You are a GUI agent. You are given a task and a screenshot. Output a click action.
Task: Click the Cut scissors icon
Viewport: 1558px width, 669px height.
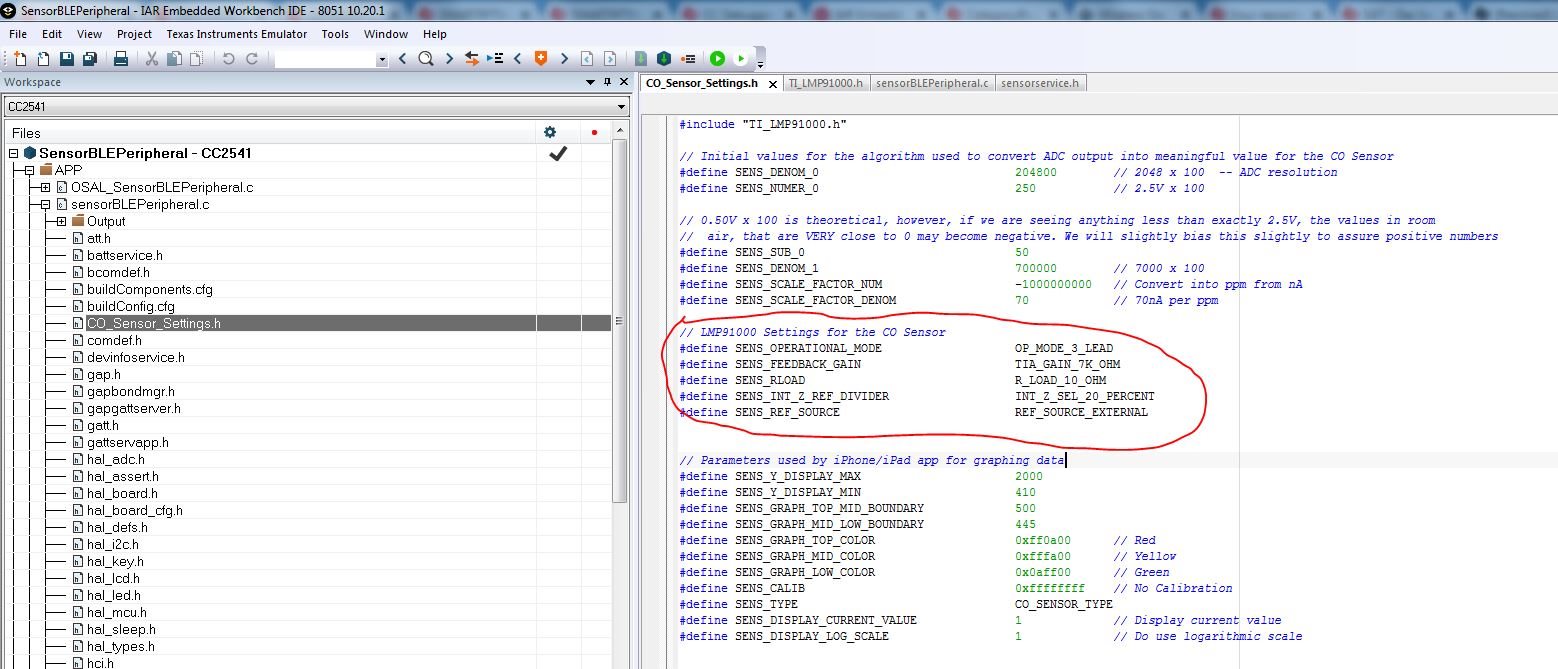pyautogui.click(x=152, y=59)
